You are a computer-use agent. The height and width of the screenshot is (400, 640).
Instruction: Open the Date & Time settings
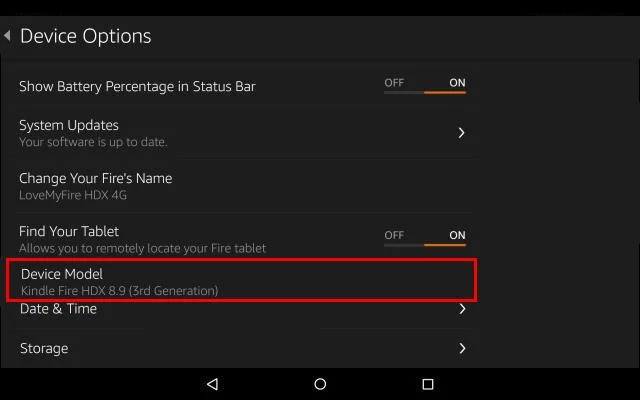[x=245, y=309]
